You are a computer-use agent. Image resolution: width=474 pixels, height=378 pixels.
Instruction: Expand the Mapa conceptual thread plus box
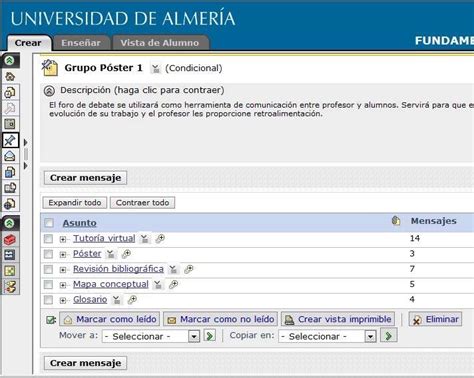(x=63, y=285)
